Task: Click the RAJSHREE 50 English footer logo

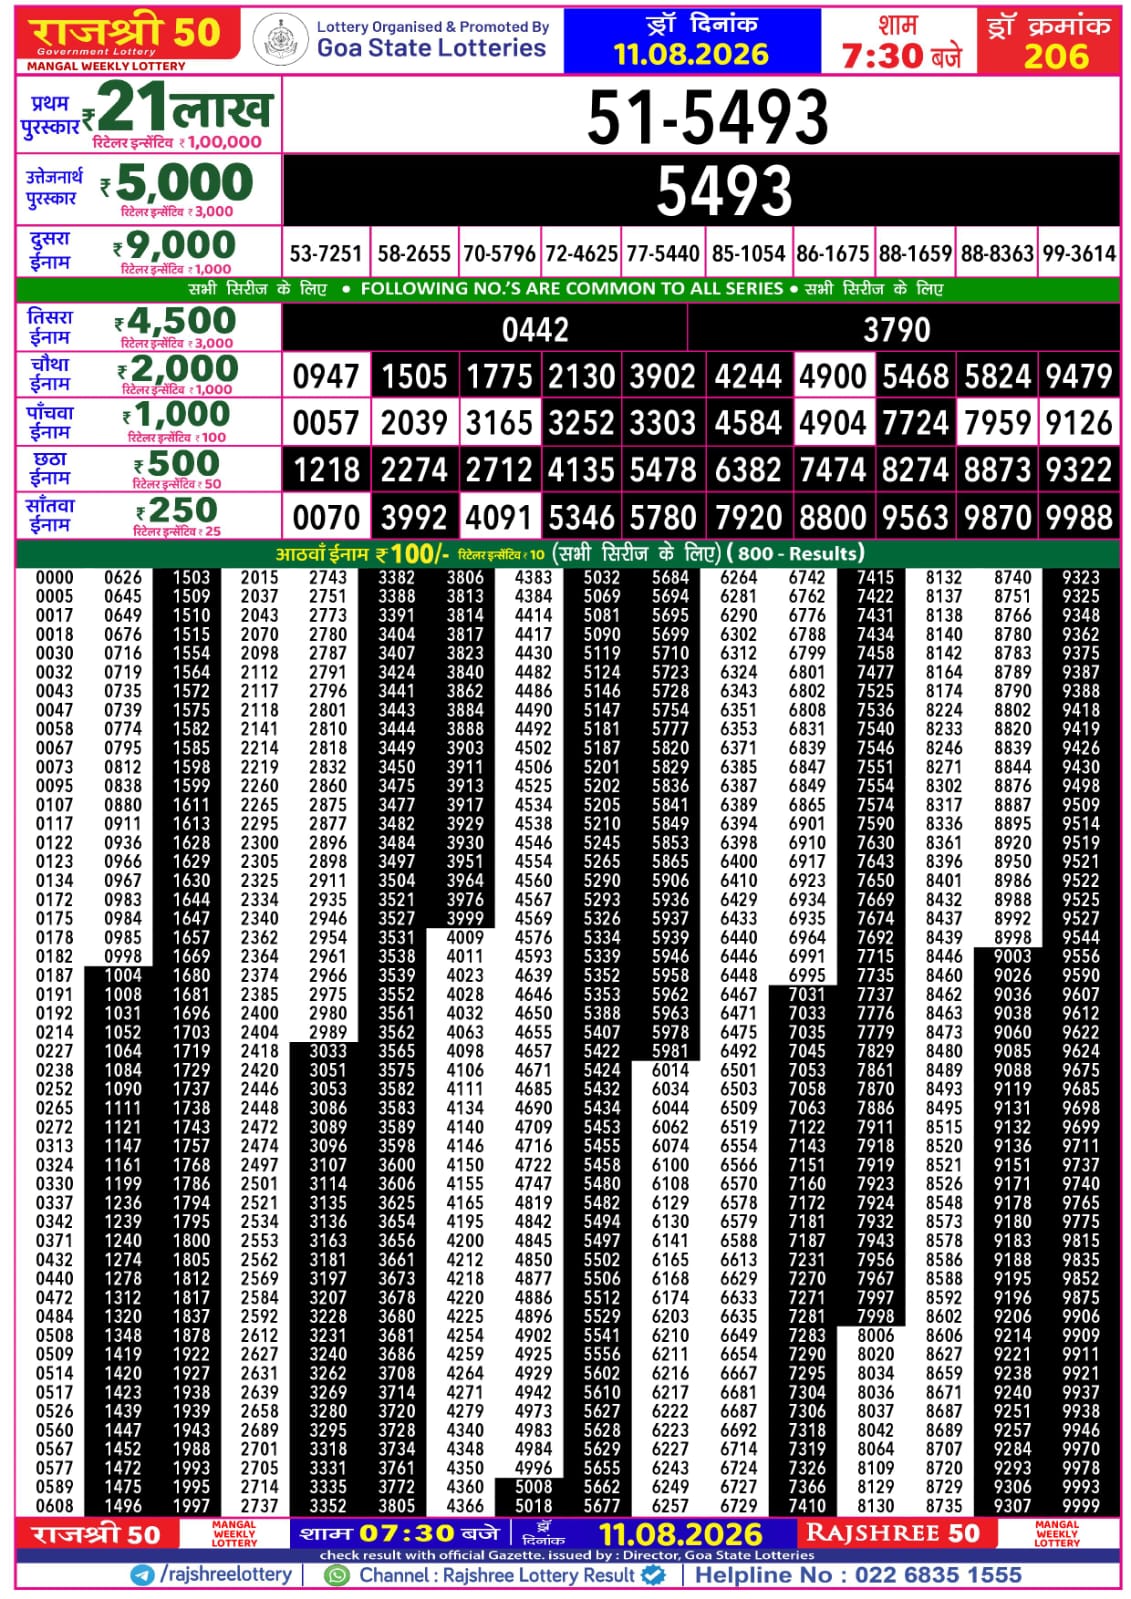Action: [892, 1533]
